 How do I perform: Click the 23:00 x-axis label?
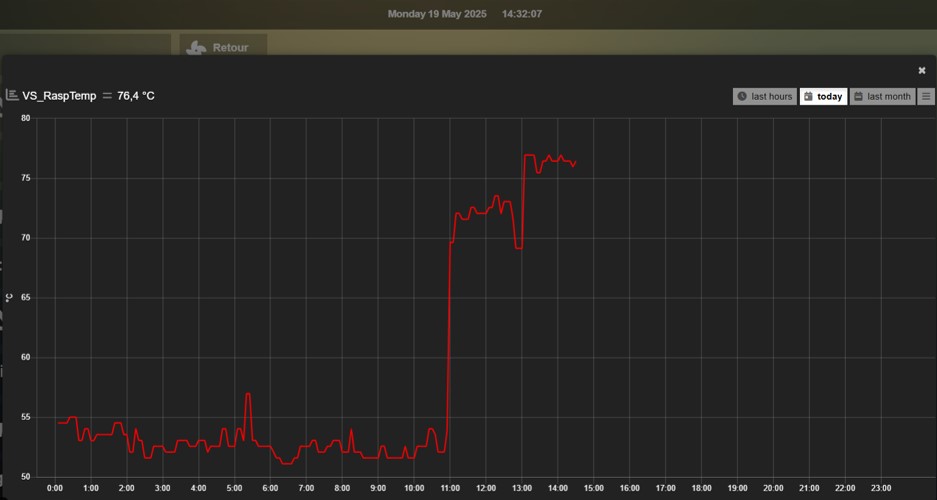pos(881,488)
